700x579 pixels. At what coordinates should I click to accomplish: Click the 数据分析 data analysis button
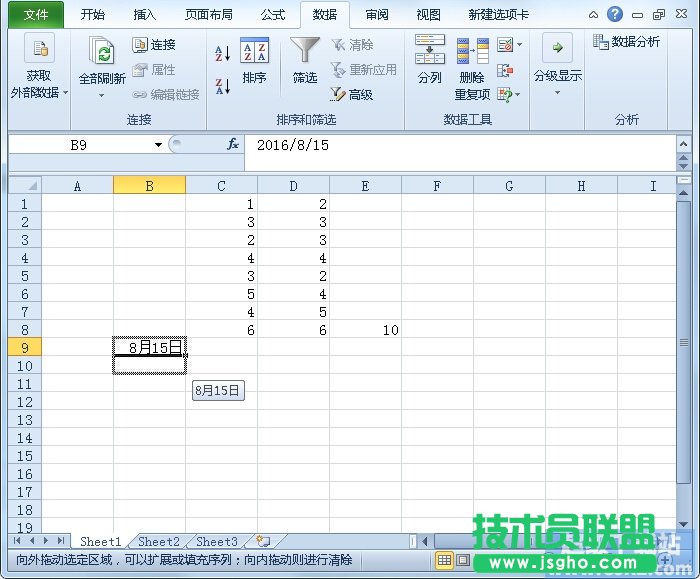tap(626, 42)
